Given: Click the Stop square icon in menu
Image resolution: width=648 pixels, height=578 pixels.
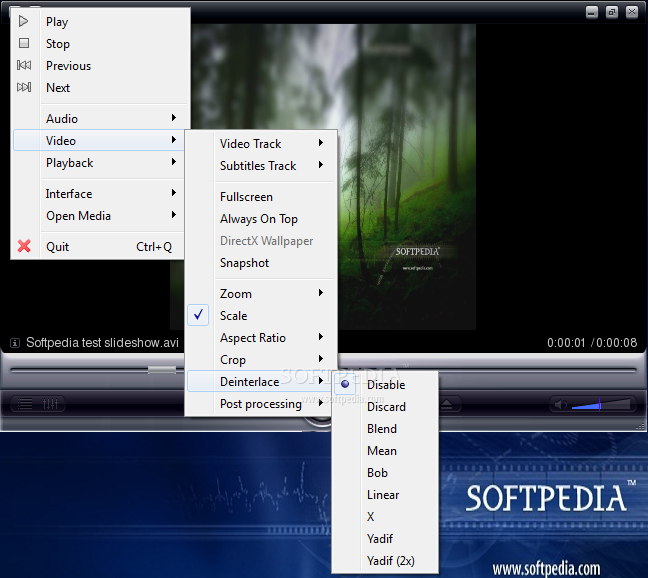Looking at the screenshot, I should point(24,43).
